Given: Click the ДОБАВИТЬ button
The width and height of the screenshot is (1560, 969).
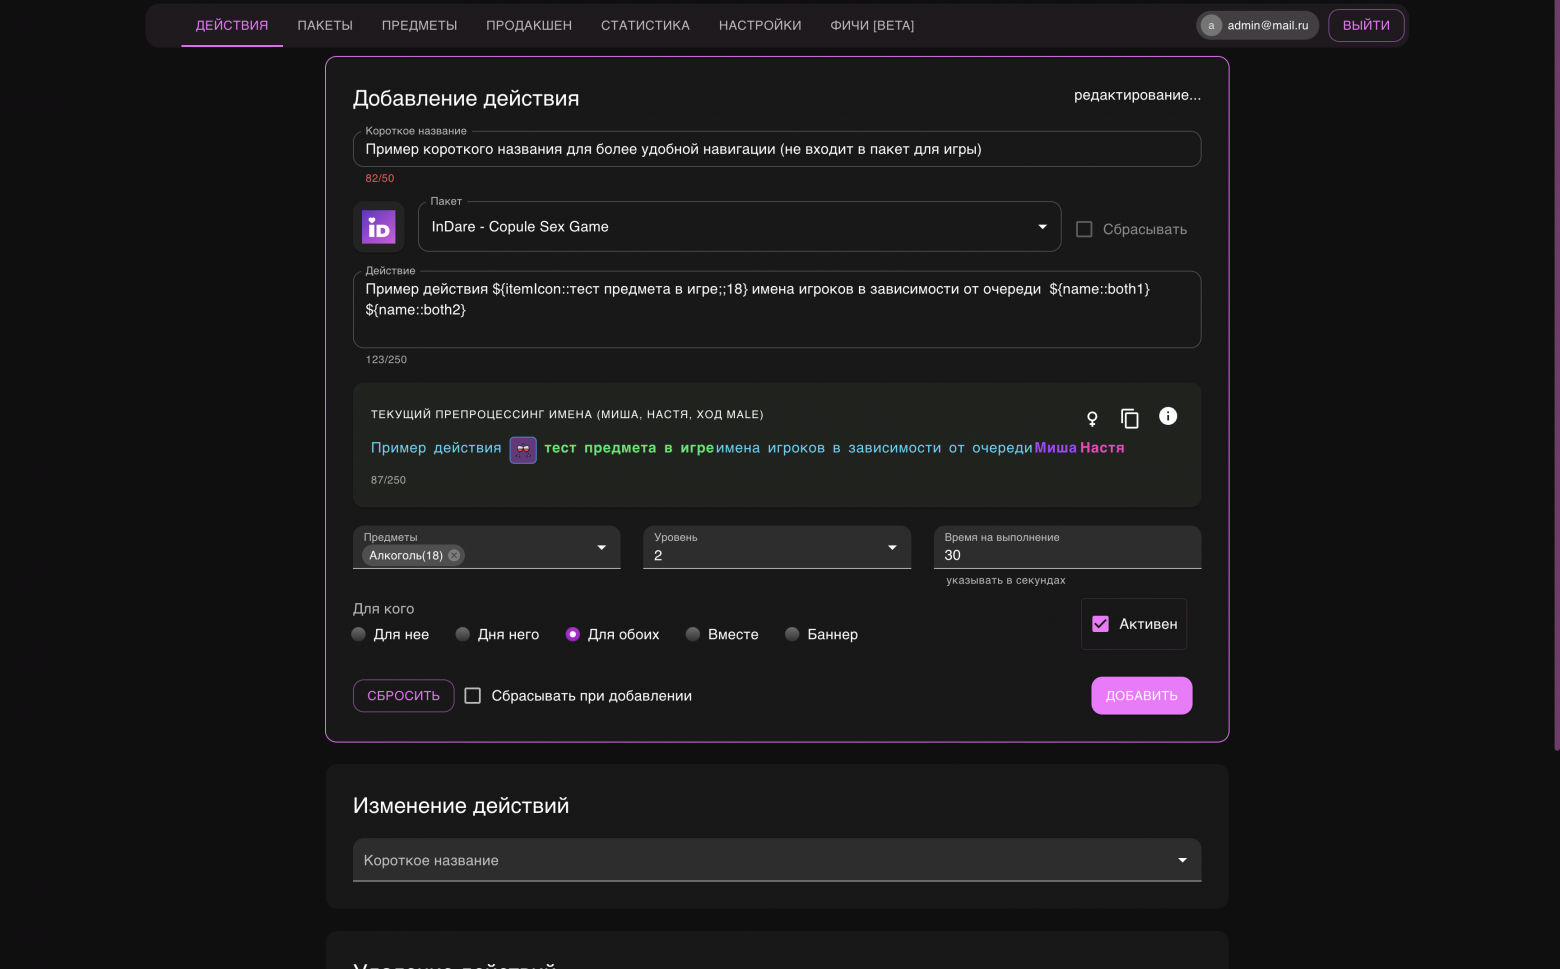Looking at the screenshot, I should 1142,696.
